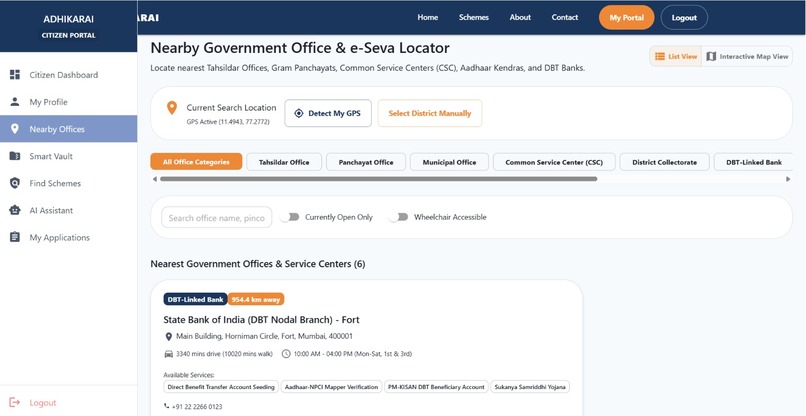The height and width of the screenshot is (416, 806).
Task: Open Smart Vault in sidebar
Action: coord(68,156)
